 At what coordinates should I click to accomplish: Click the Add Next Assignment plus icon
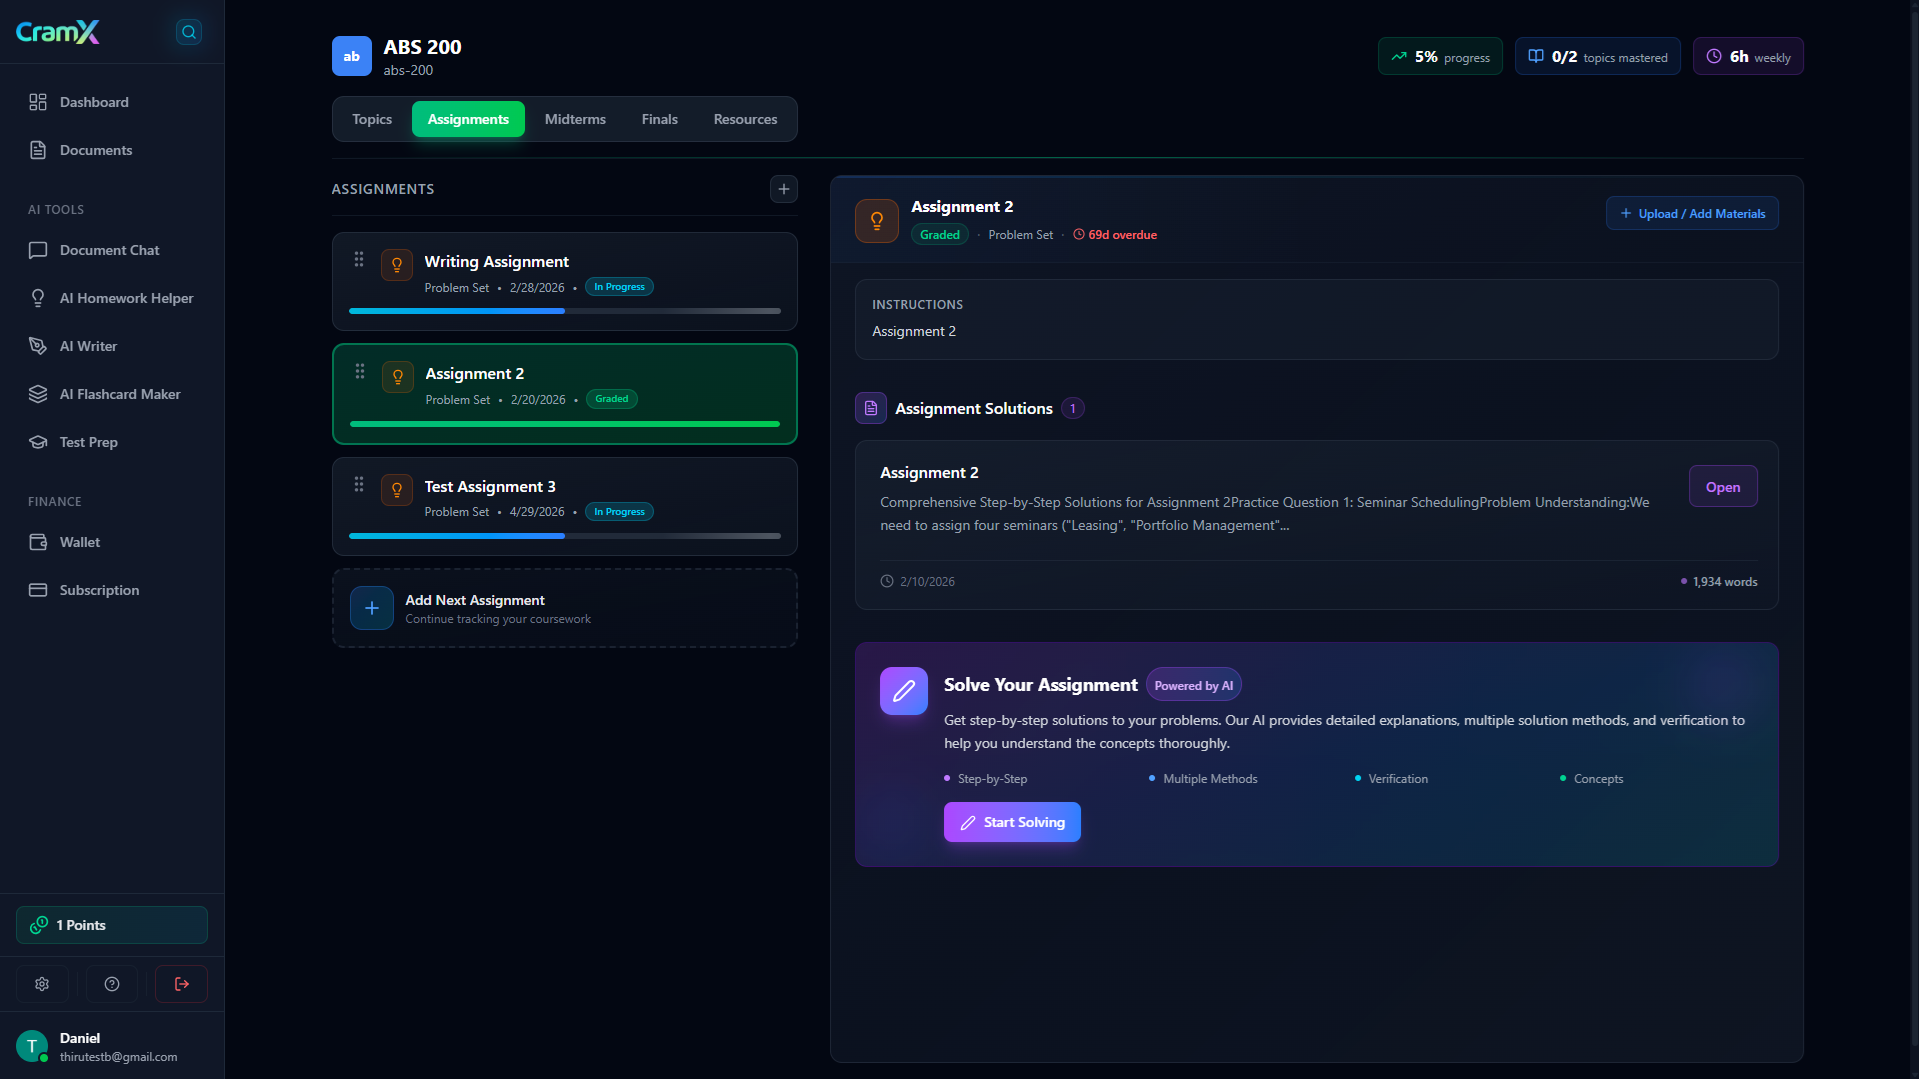(x=372, y=608)
